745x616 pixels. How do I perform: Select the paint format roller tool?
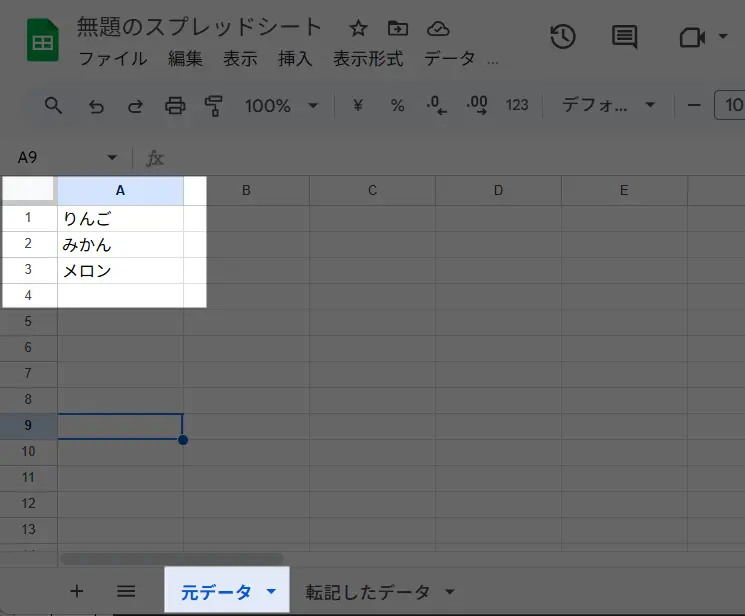pyautogui.click(x=213, y=105)
